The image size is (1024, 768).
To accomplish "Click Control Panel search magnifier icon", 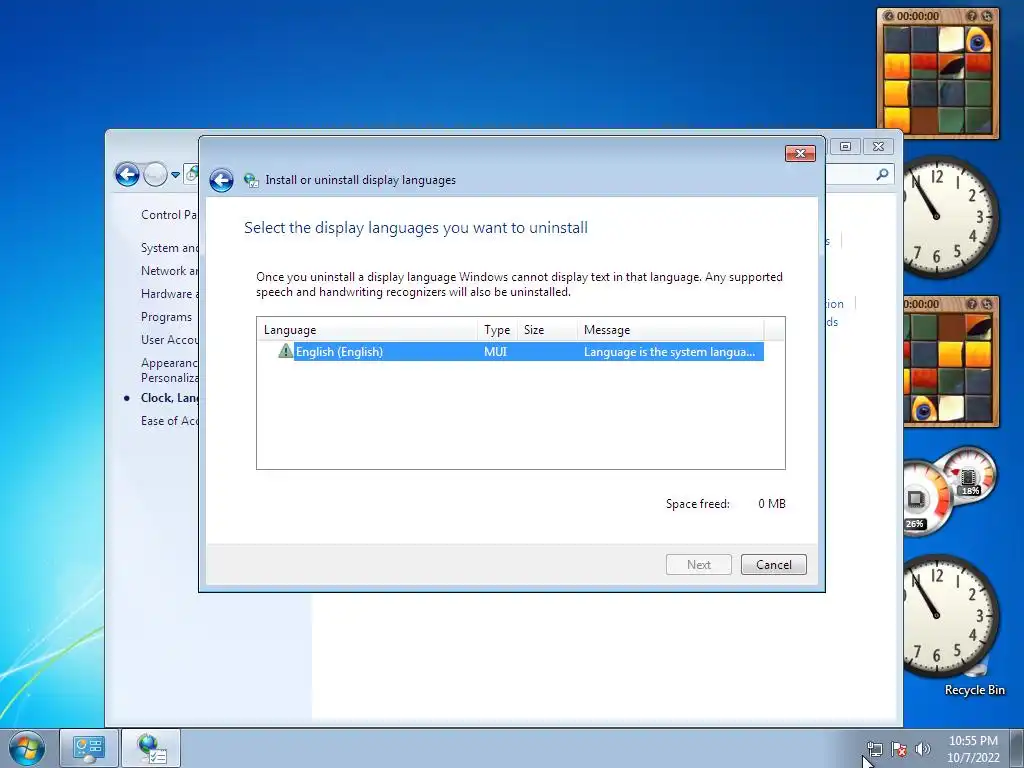I will (x=882, y=174).
